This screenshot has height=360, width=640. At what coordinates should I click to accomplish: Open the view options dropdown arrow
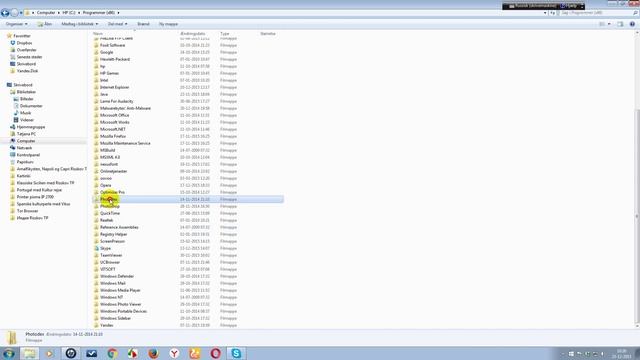[x=609, y=24]
